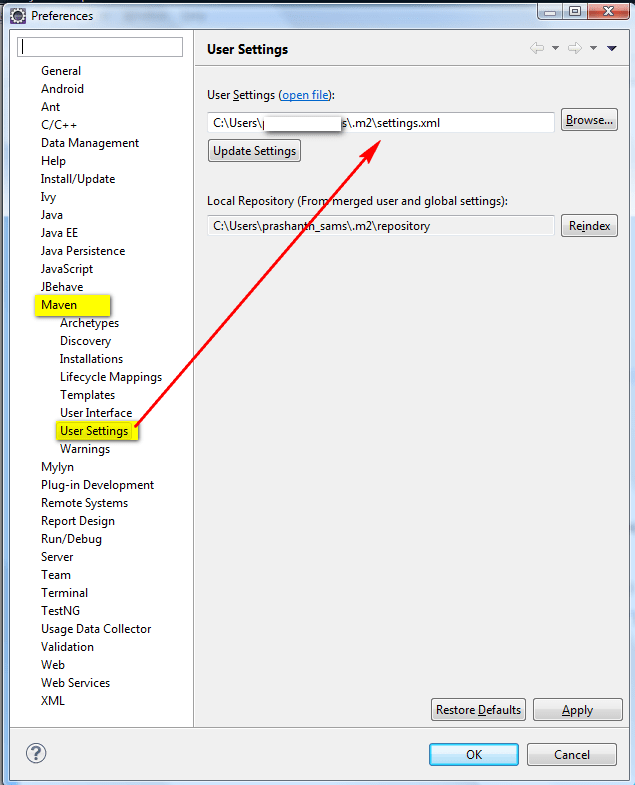The image size is (635, 785).
Task: Select the Java tree item
Action: pyautogui.click(x=52, y=215)
